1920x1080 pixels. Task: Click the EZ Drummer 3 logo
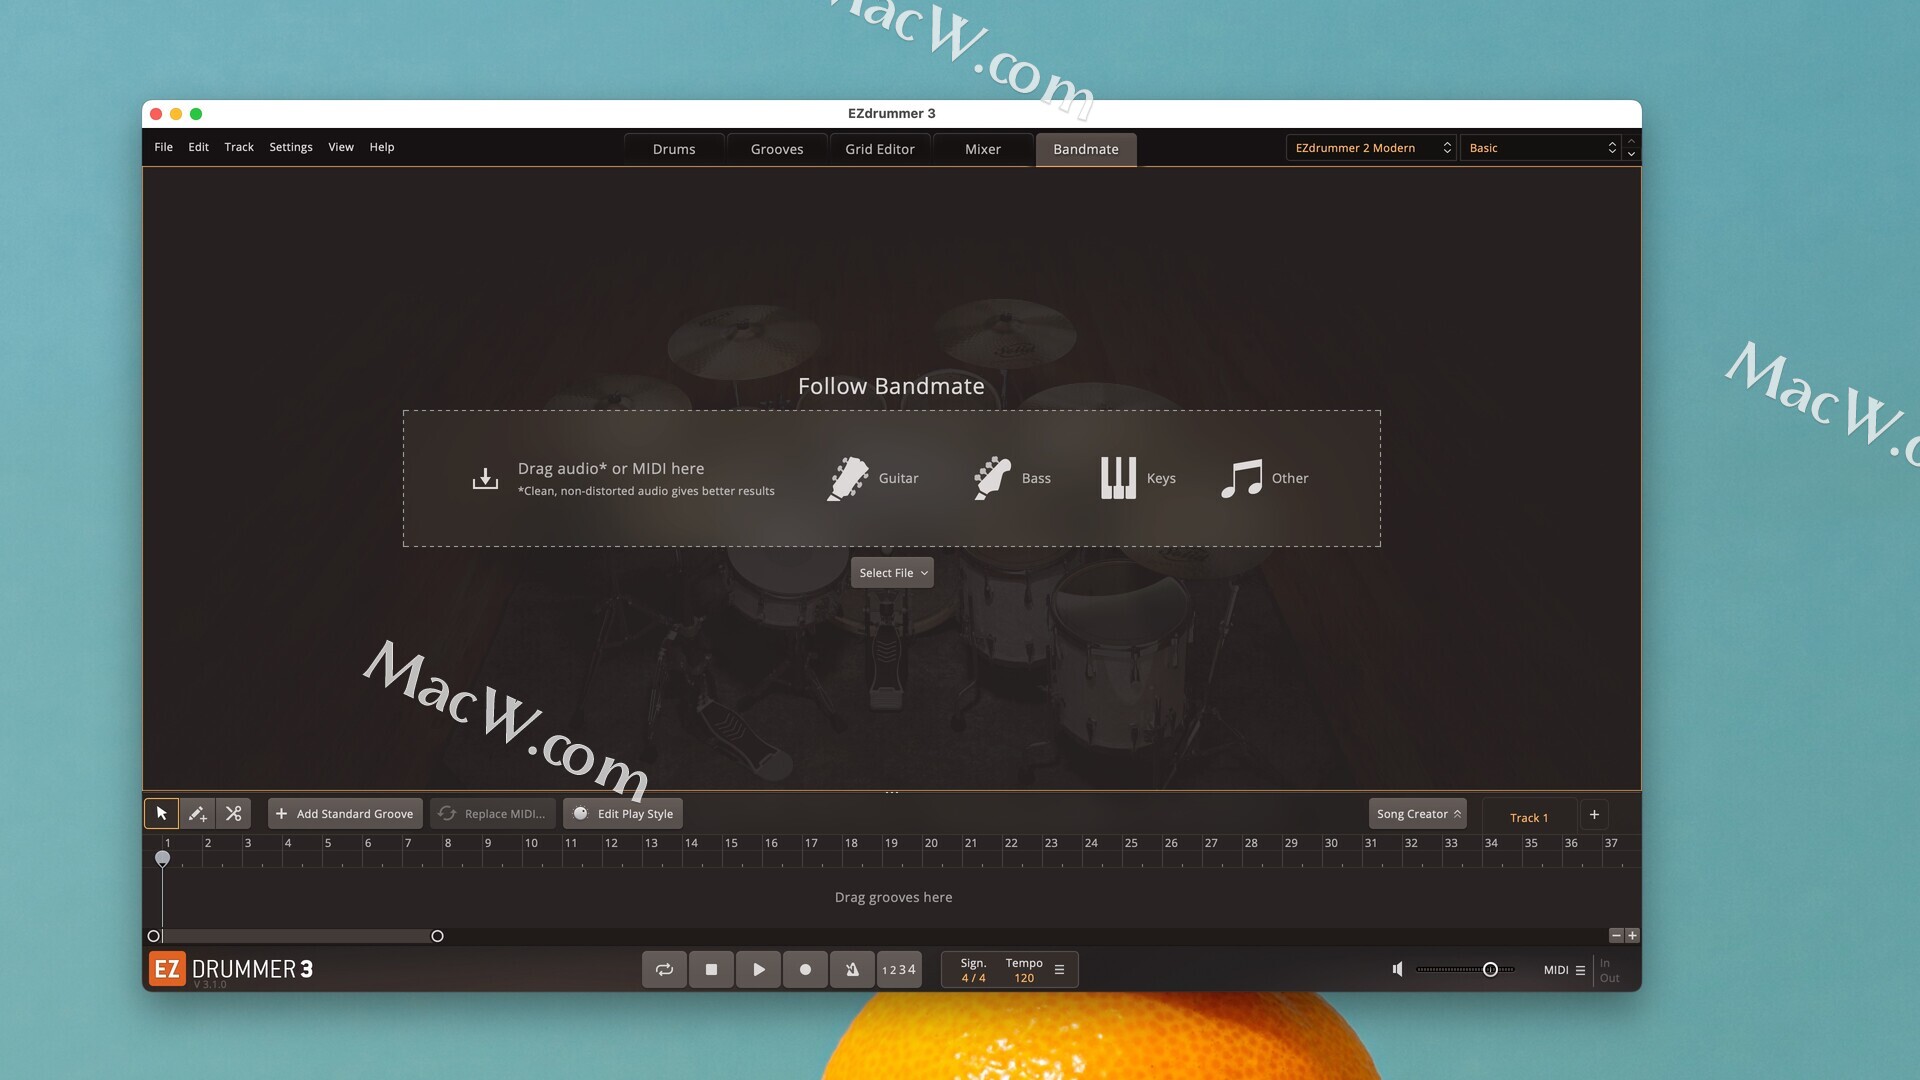tap(231, 969)
